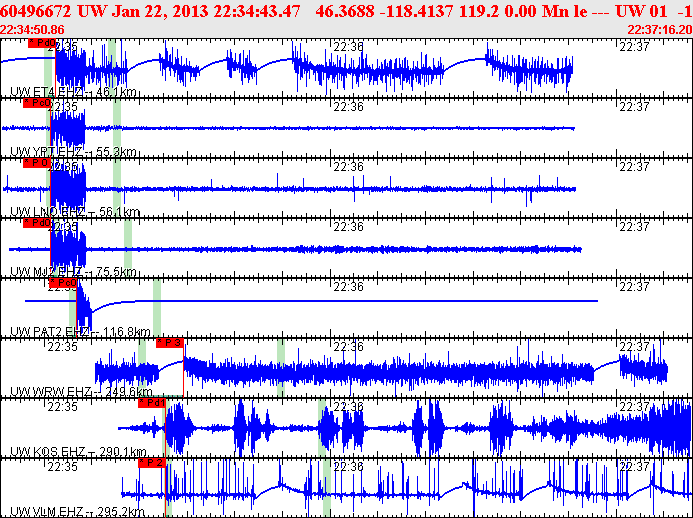The image size is (693, 518).
Task: Click the UW KOS EHZ 290.1km station label
Action: click(79, 452)
